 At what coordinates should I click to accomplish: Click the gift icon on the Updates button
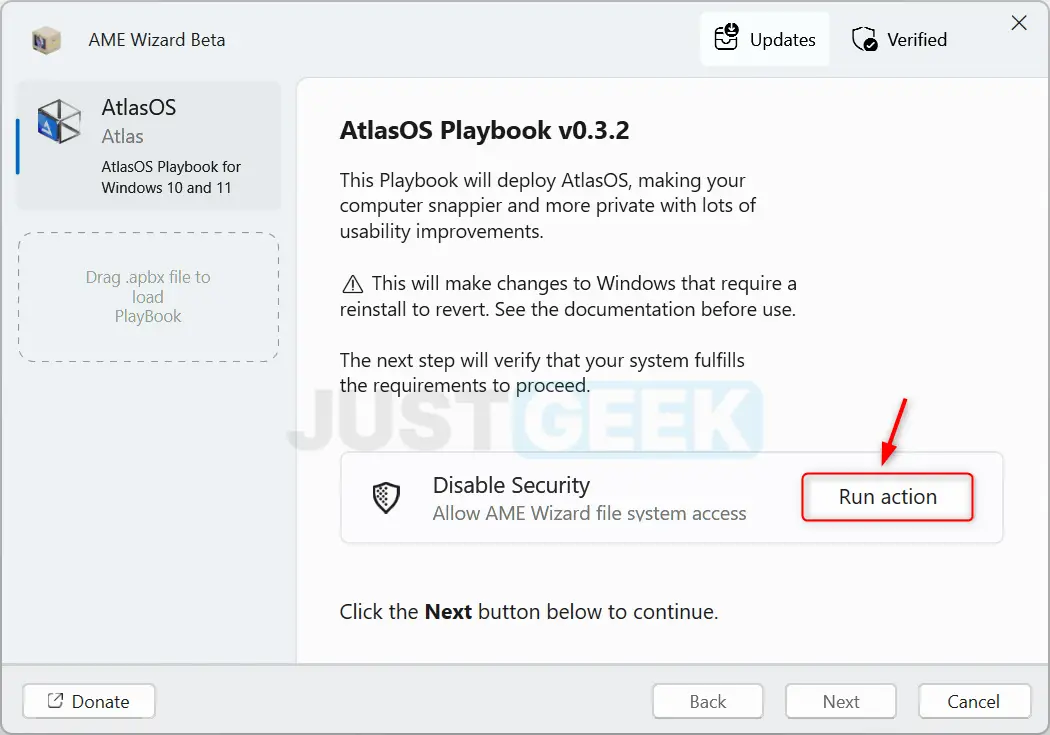(x=727, y=39)
